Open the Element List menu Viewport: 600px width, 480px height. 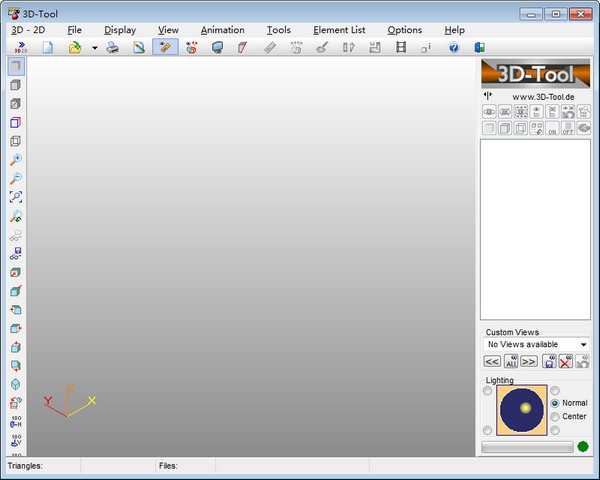(339, 30)
